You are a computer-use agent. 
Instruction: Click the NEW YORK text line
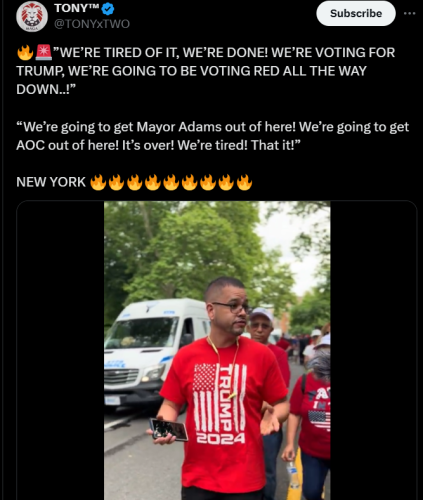coord(51,182)
